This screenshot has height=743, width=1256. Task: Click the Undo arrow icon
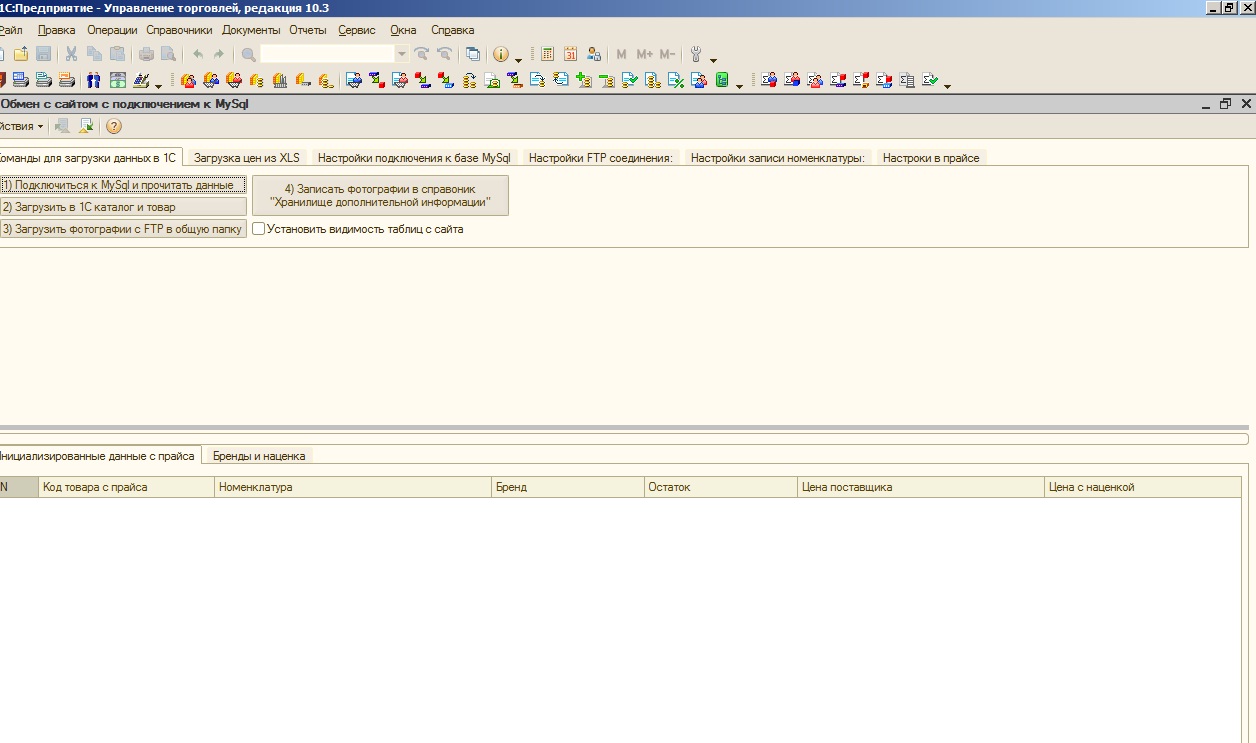(197, 54)
